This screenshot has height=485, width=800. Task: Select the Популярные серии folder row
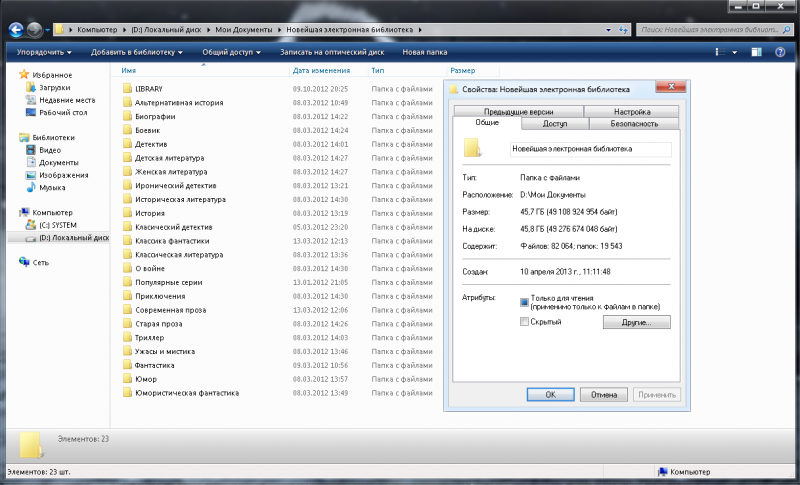pyautogui.click(x=278, y=282)
